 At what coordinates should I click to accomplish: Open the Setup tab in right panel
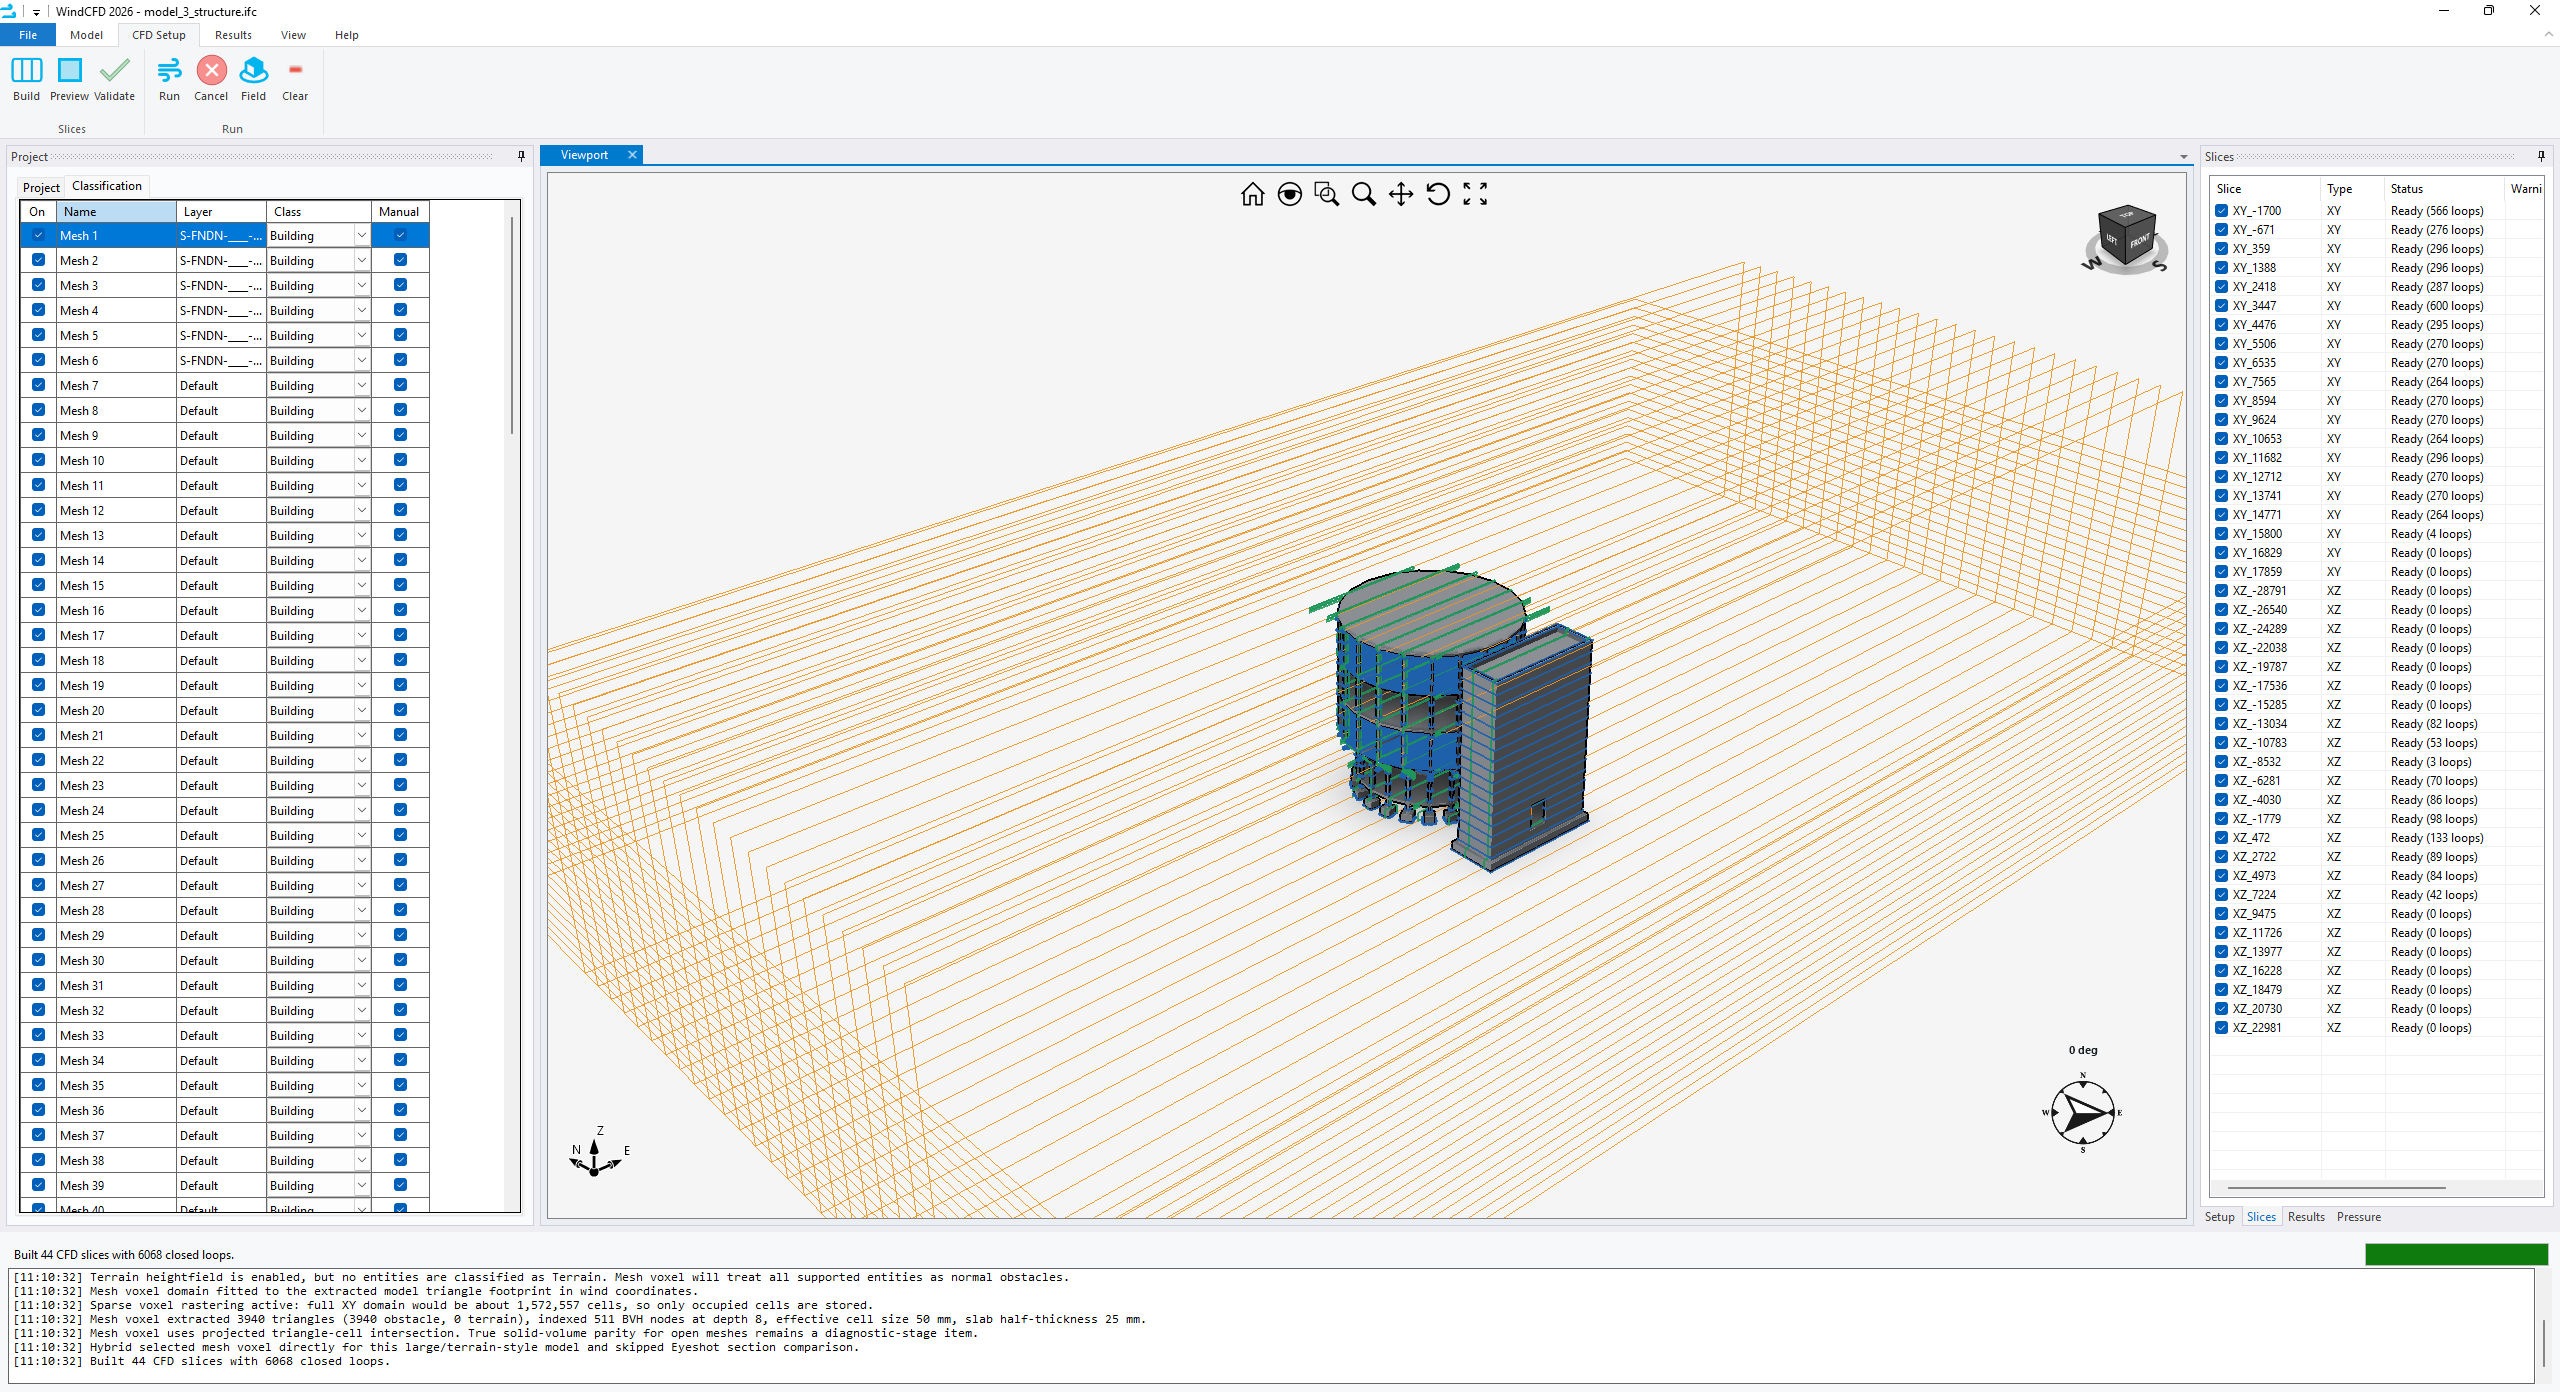tap(2219, 1217)
